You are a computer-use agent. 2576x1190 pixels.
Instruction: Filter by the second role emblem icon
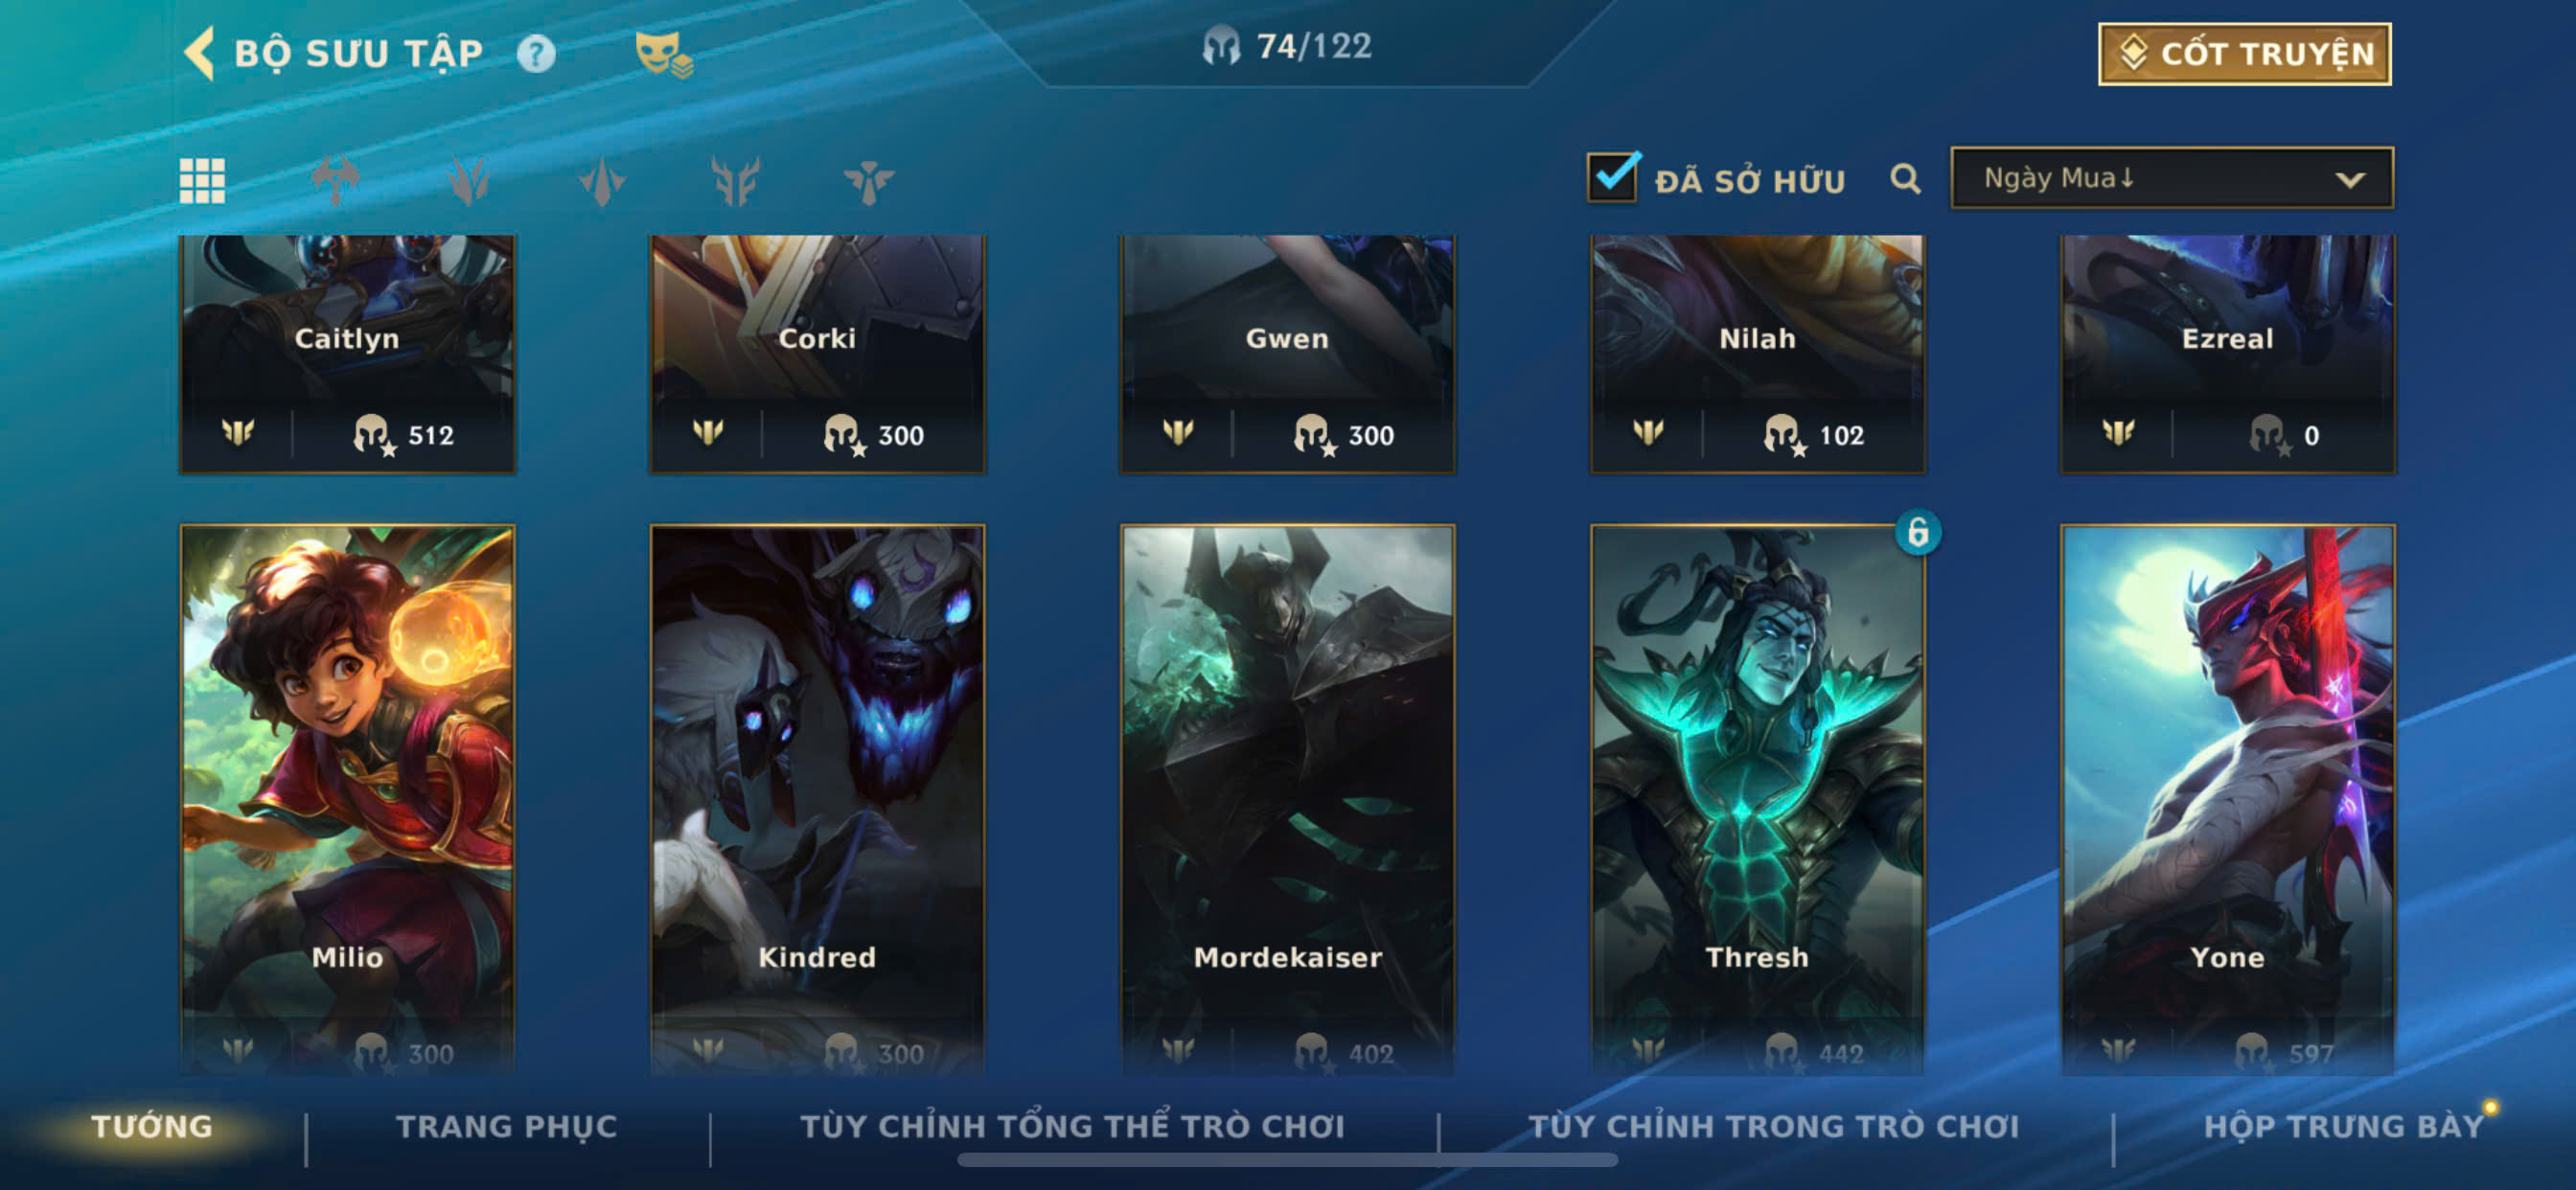pyautogui.click(x=468, y=181)
